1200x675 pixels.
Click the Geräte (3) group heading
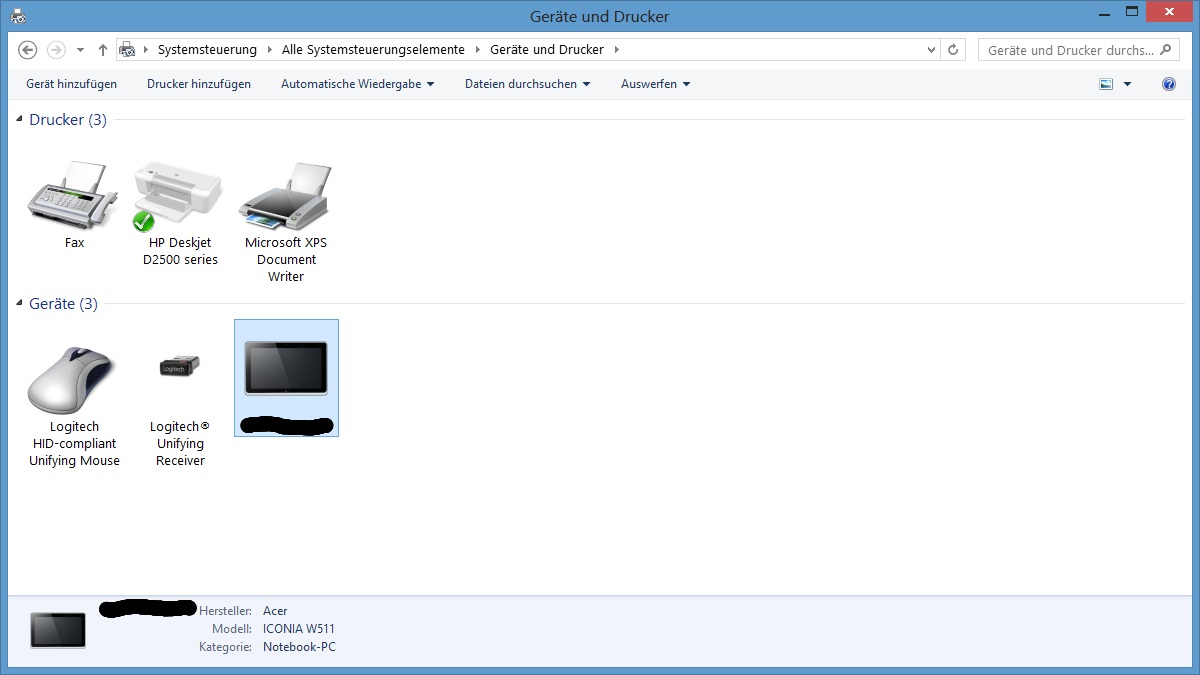[x=64, y=304]
